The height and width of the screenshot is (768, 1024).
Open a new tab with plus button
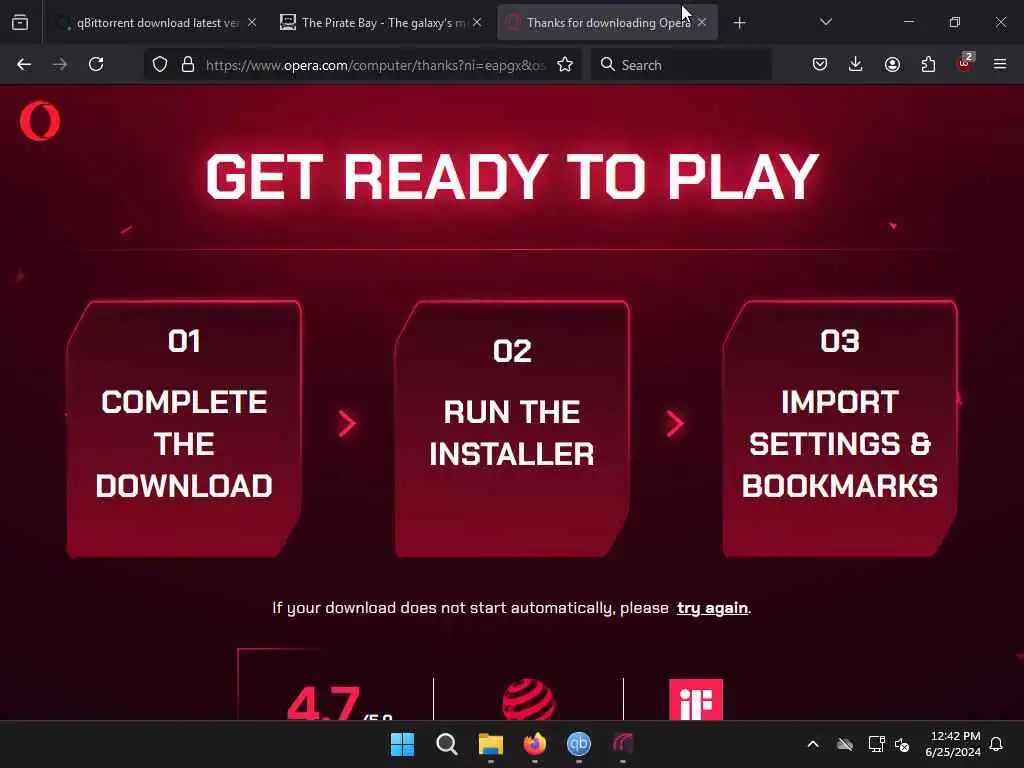click(x=739, y=23)
